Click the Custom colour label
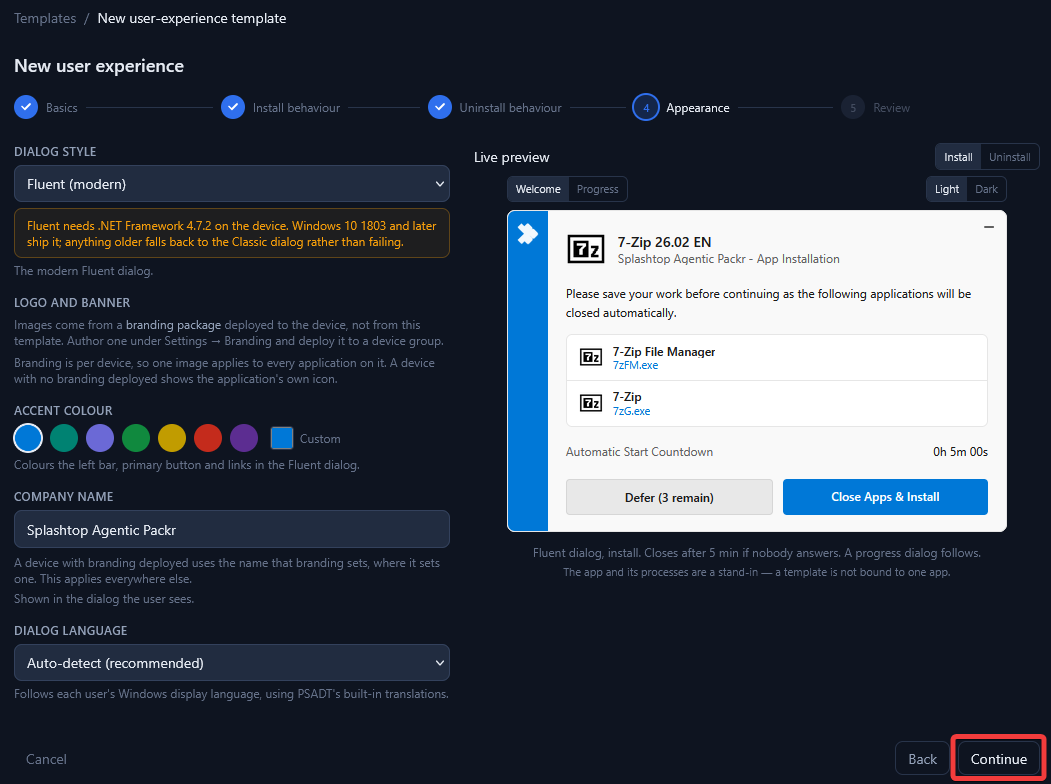Viewport: 1051px width, 784px height. tap(320, 439)
